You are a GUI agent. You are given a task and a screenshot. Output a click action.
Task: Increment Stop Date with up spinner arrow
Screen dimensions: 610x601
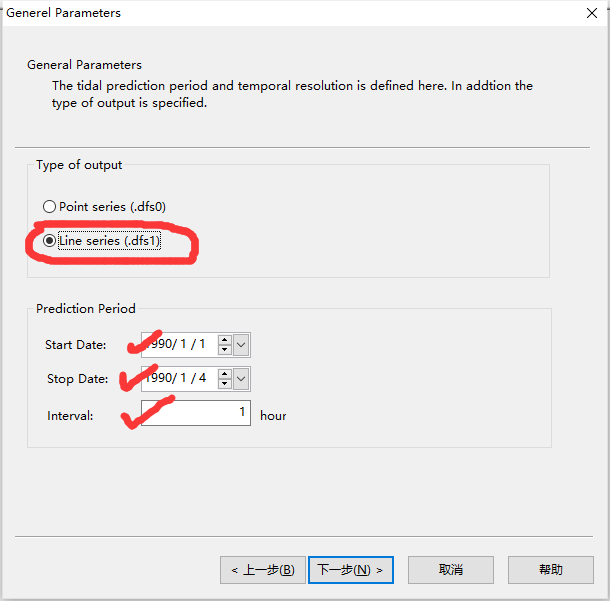coord(225,374)
